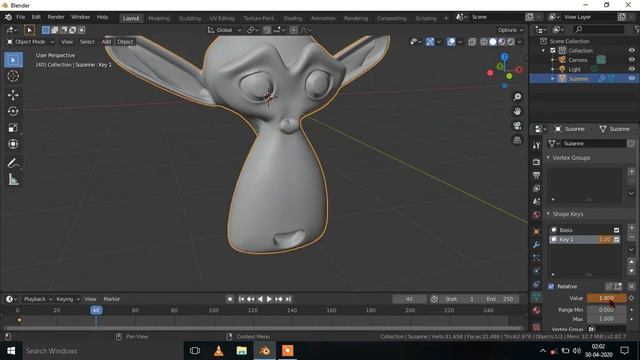640x360 pixels.
Task: Click the viewport Select menu
Action: (x=87, y=42)
